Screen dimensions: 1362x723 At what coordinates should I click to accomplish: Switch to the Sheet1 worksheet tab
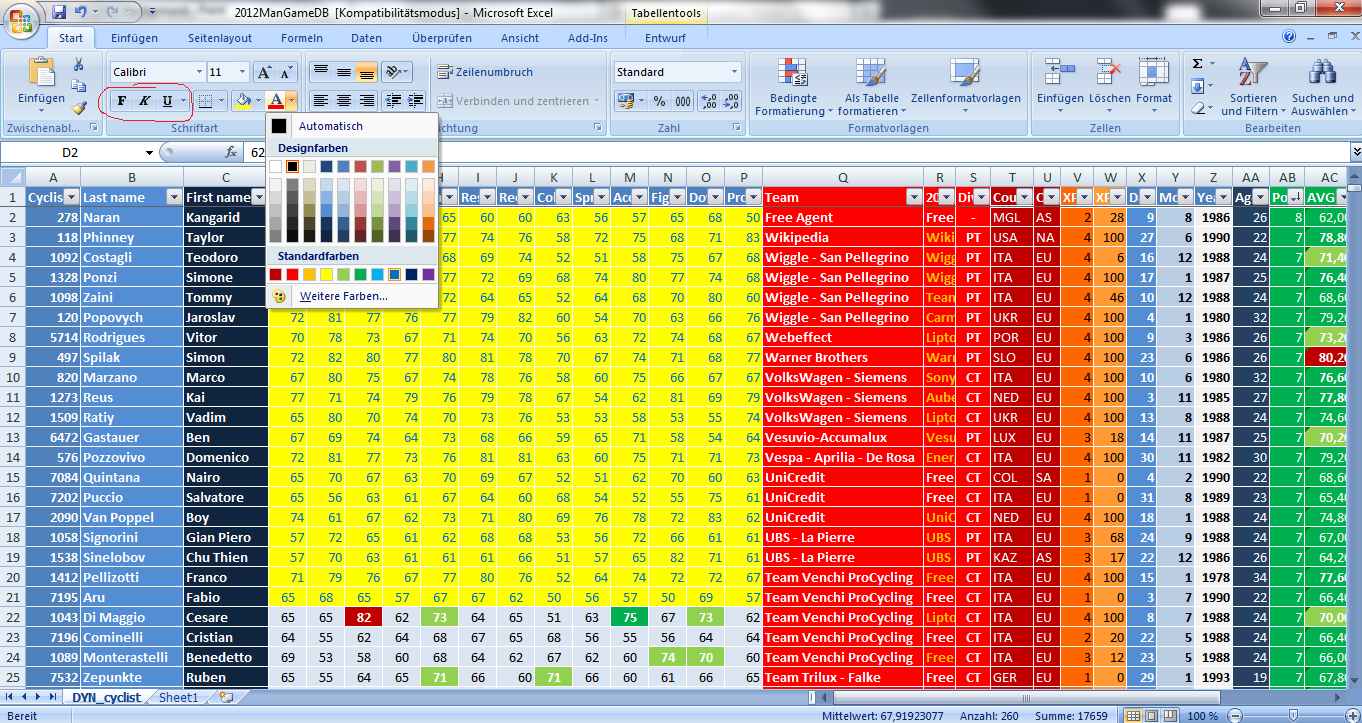179,697
